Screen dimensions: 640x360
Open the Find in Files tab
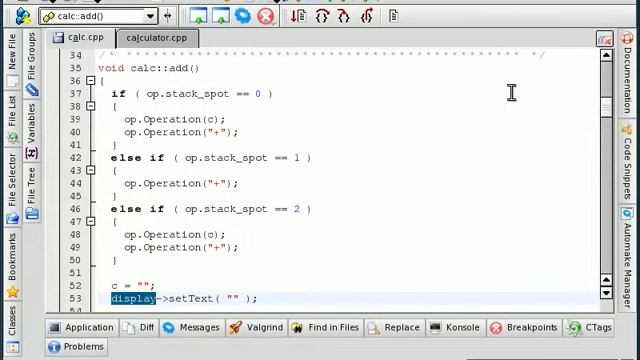click(x=326, y=328)
